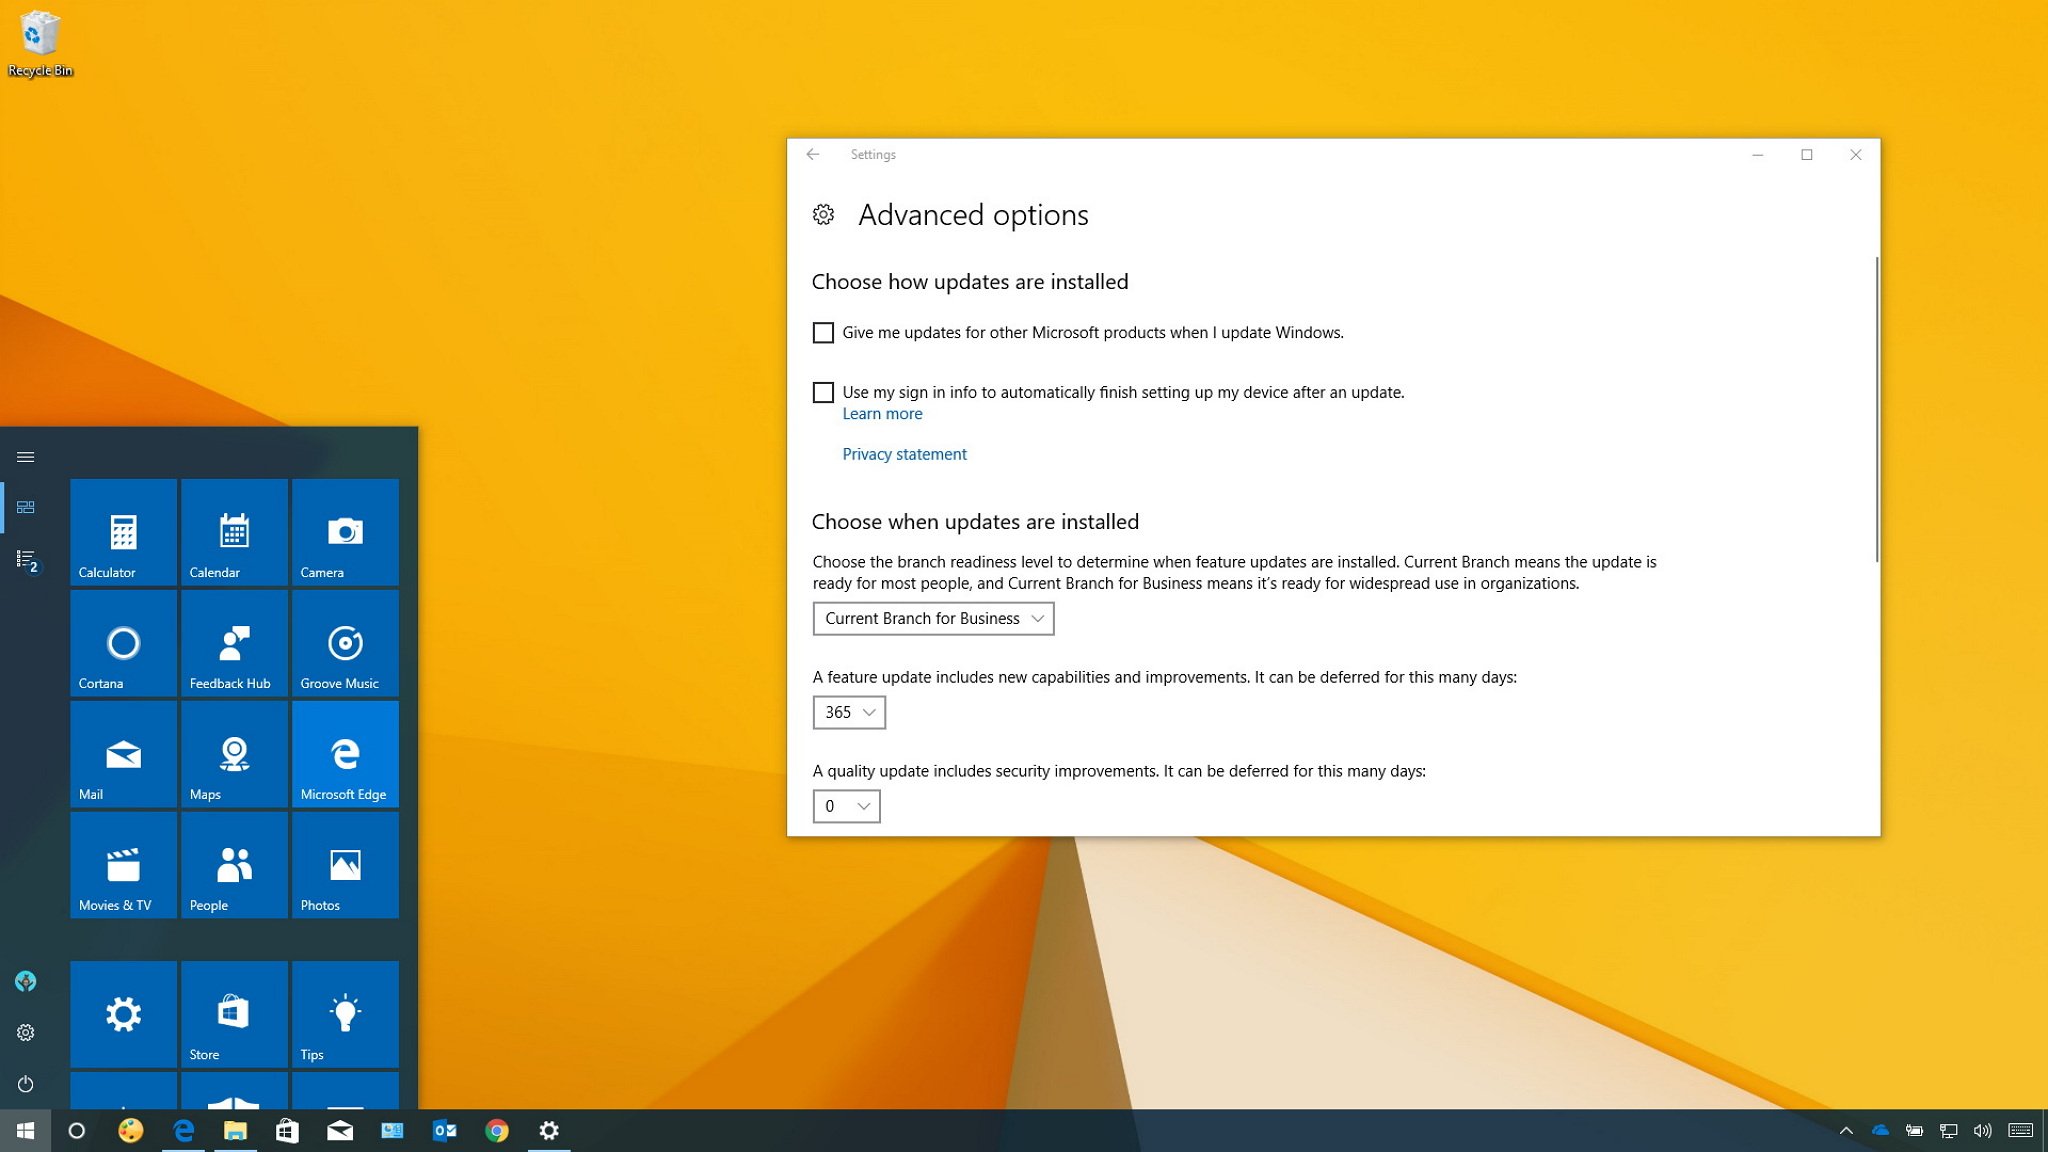Click the Privacy statement link
2048x1152 pixels.
pyautogui.click(x=903, y=453)
